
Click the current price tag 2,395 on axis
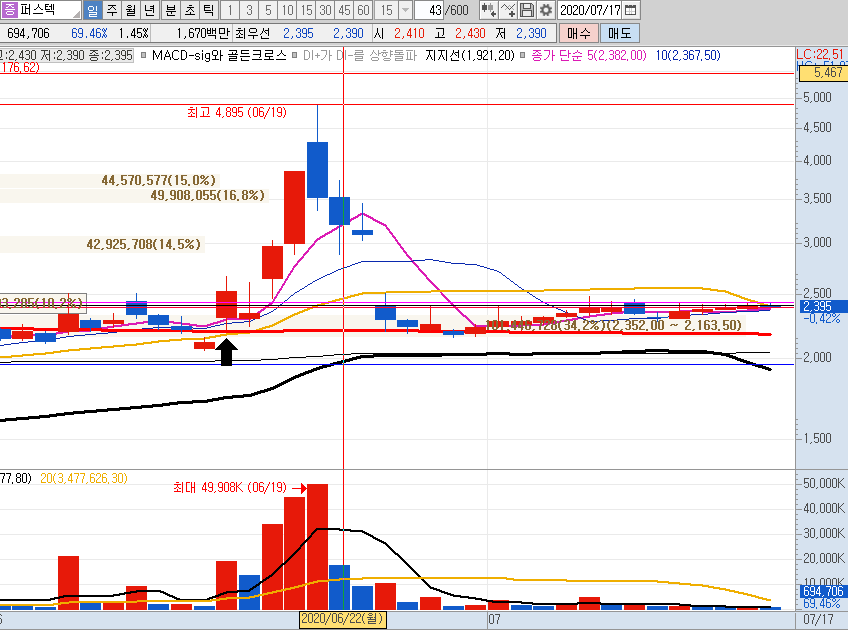tap(823, 307)
